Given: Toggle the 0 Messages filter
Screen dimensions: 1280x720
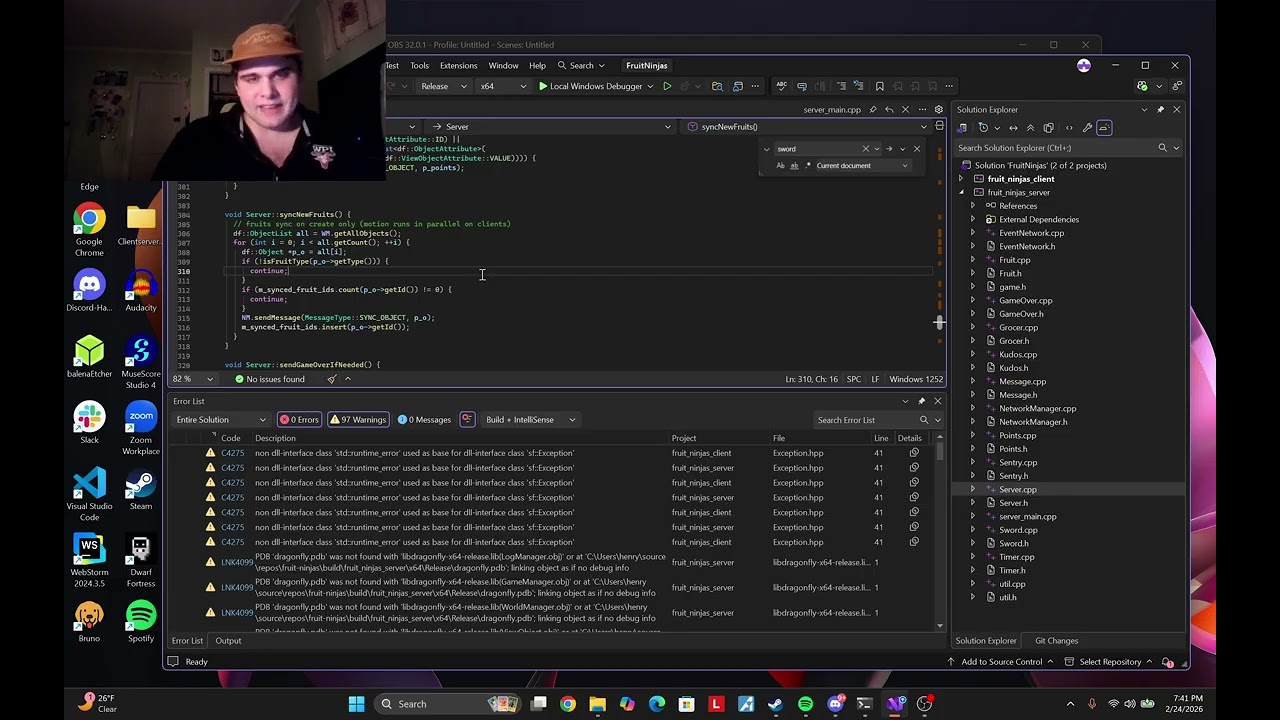Looking at the screenshot, I should tap(425, 420).
